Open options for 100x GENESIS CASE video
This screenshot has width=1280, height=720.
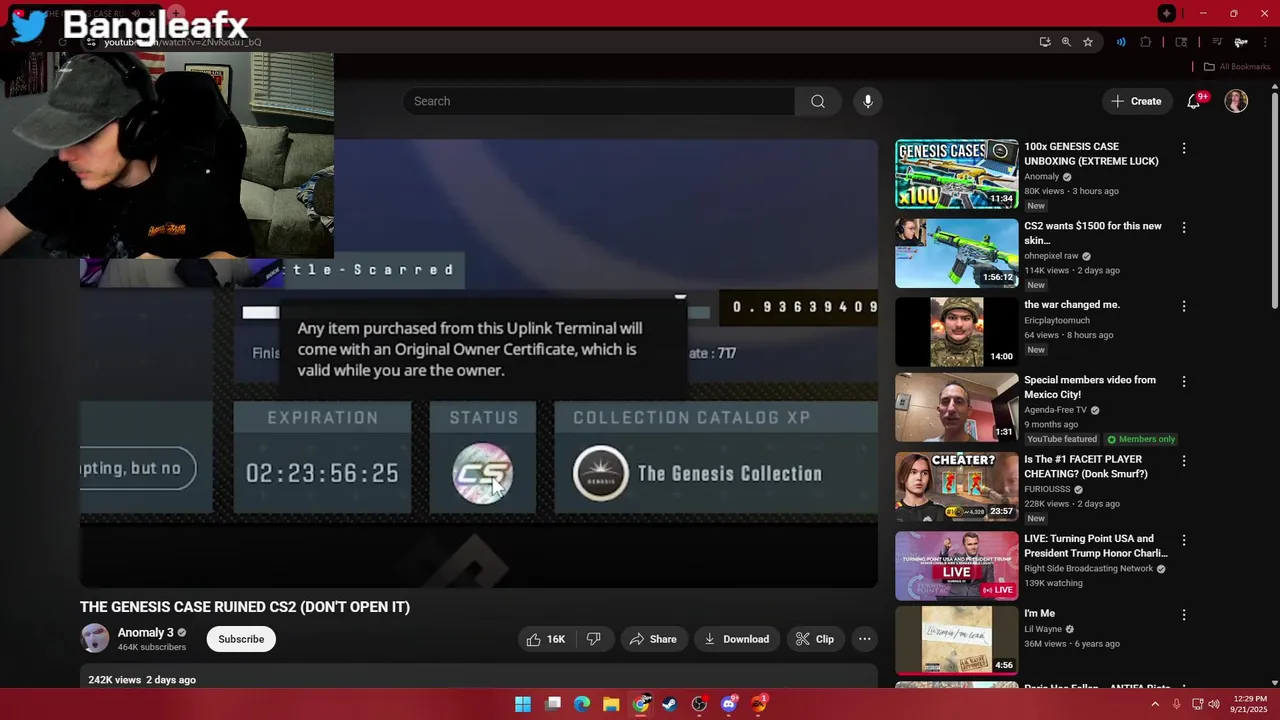point(1184,148)
